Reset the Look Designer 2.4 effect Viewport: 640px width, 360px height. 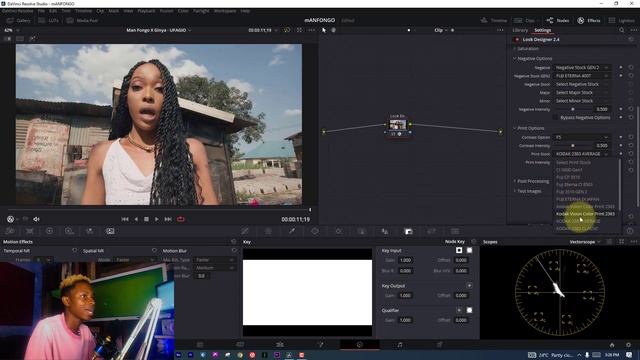click(631, 40)
